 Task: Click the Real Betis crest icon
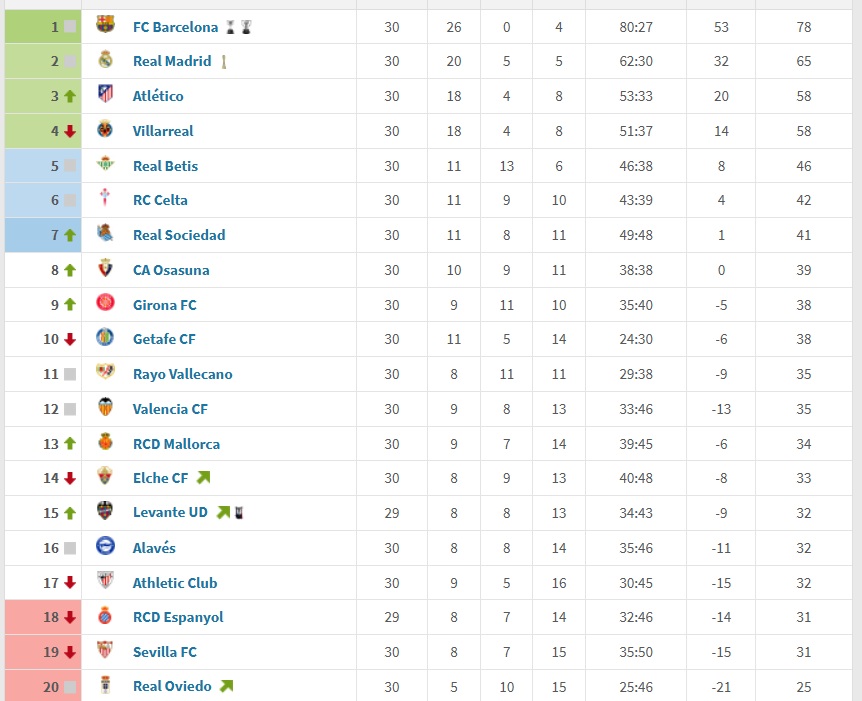[x=105, y=166]
